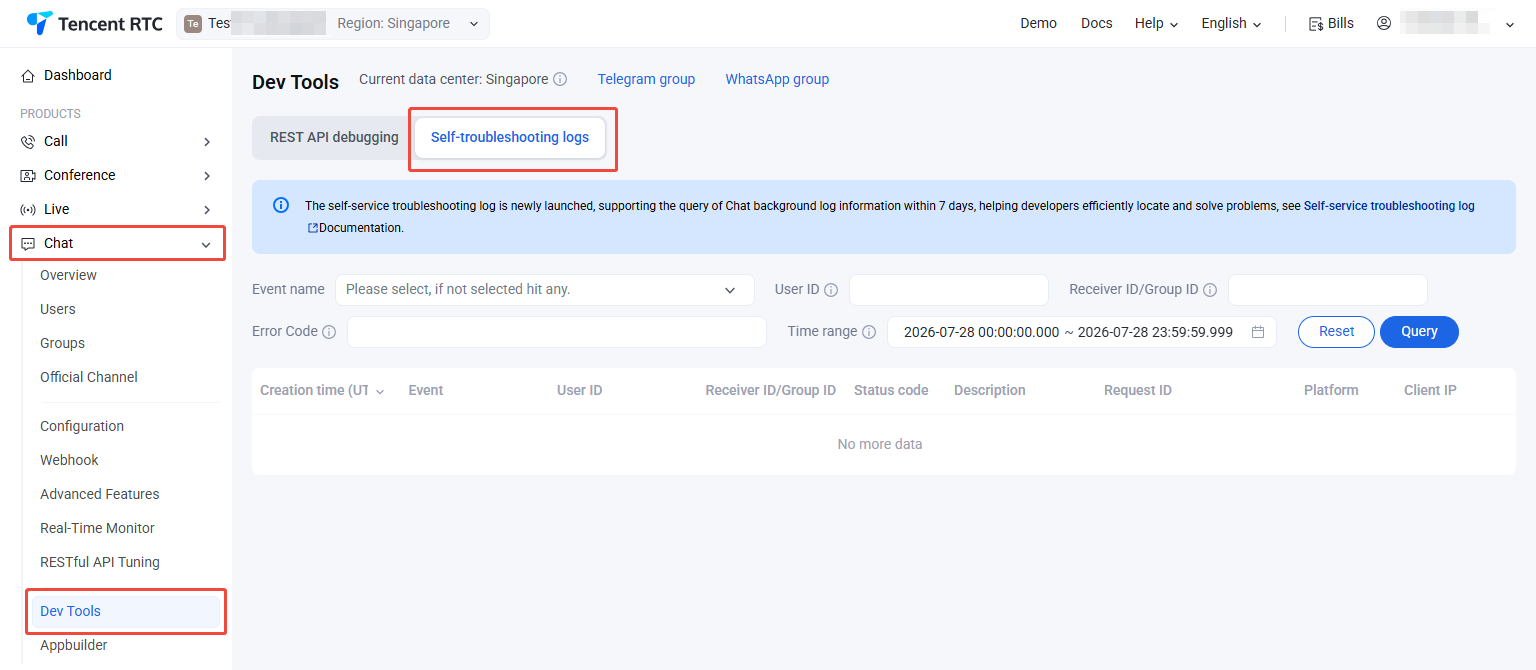Click info icon next to Receiver ID/Group ID
This screenshot has height=670, width=1536.
pyautogui.click(x=1210, y=290)
